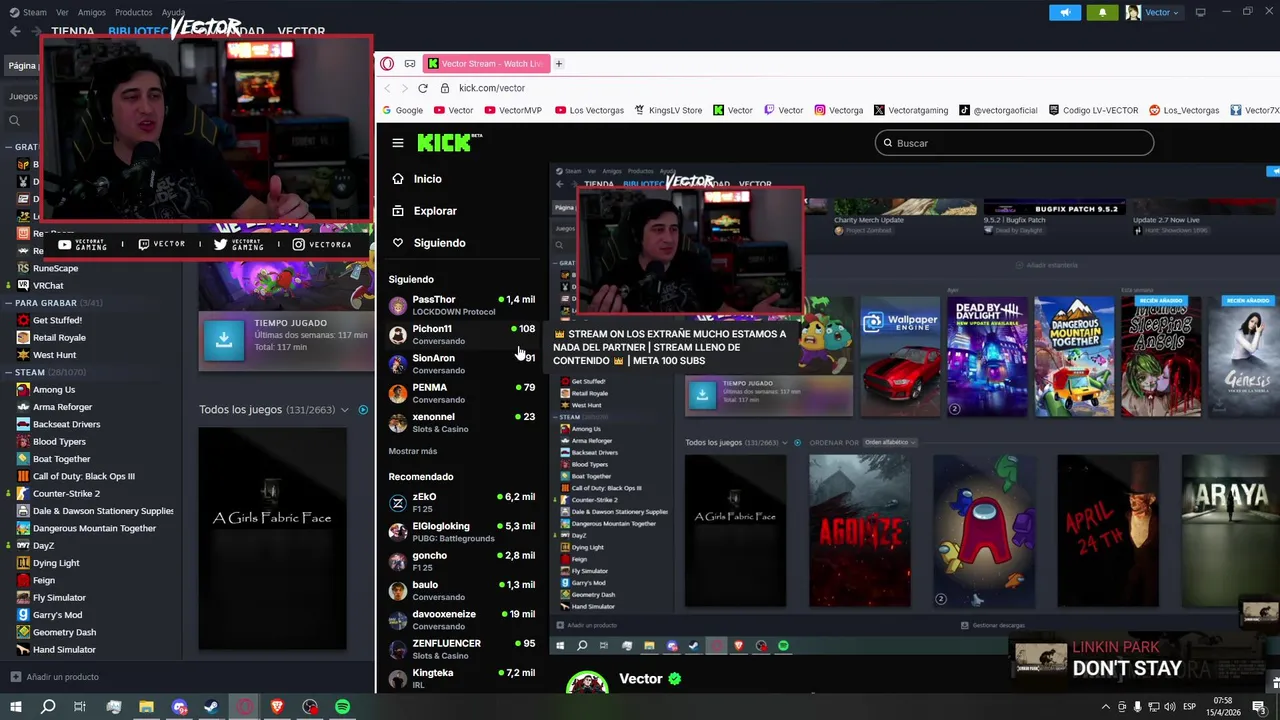
Task: Open the Ayuda menu in Steam
Action: pos(173,12)
